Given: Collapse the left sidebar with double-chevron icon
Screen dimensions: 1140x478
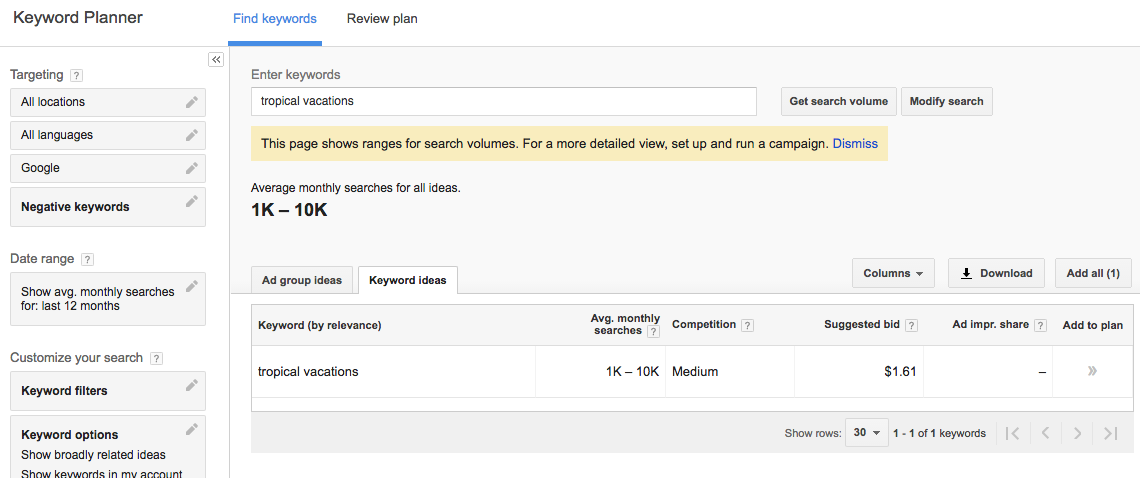Looking at the screenshot, I should (x=216, y=60).
